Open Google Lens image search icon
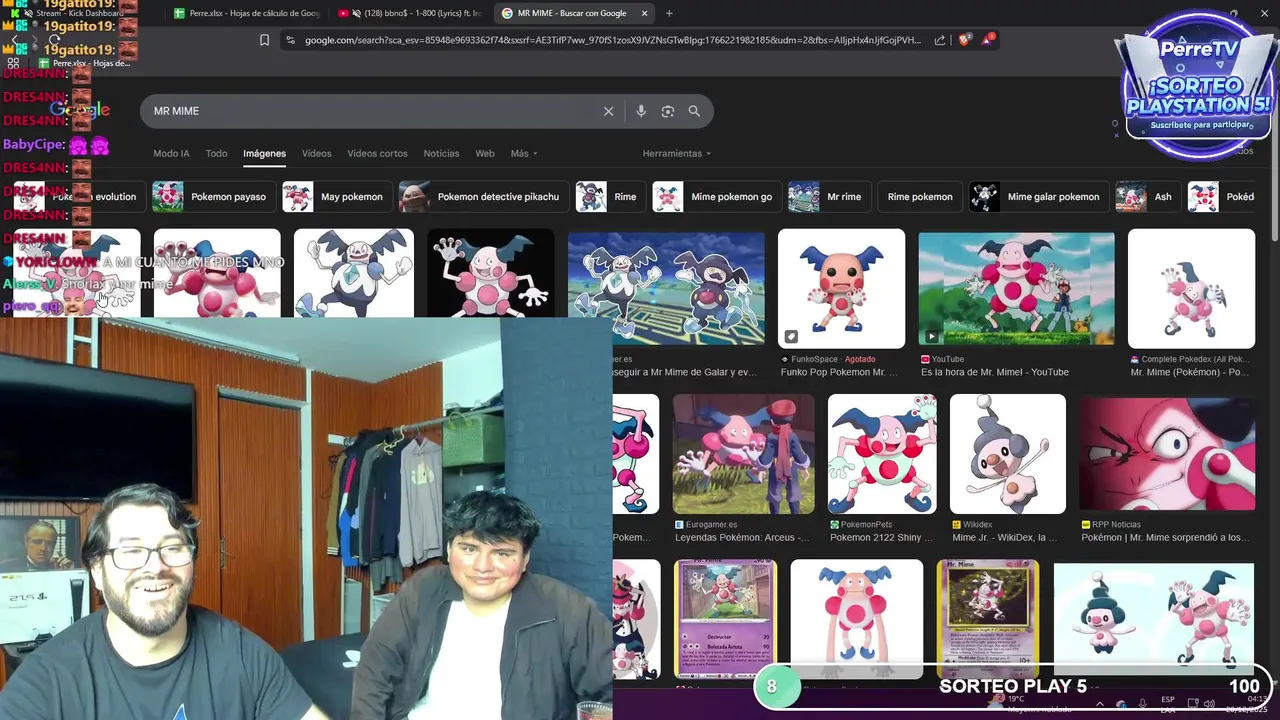Image resolution: width=1280 pixels, height=720 pixels. point(668,111)
